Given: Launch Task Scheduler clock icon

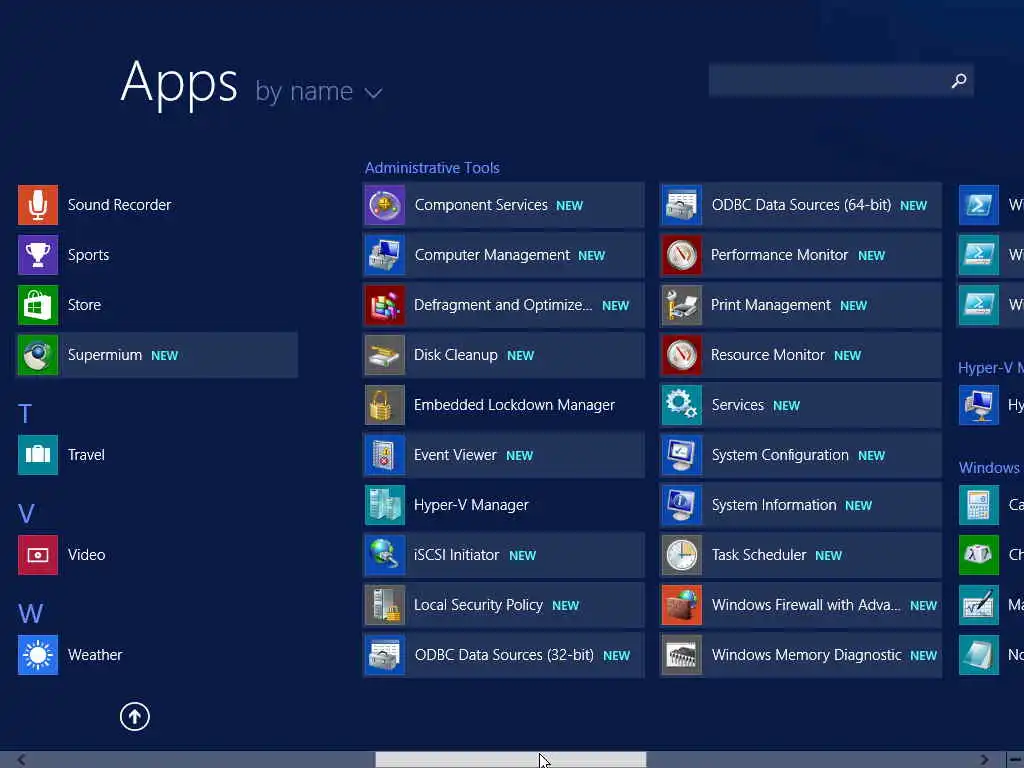Looking at the screenshot, I should click(682, 554).
